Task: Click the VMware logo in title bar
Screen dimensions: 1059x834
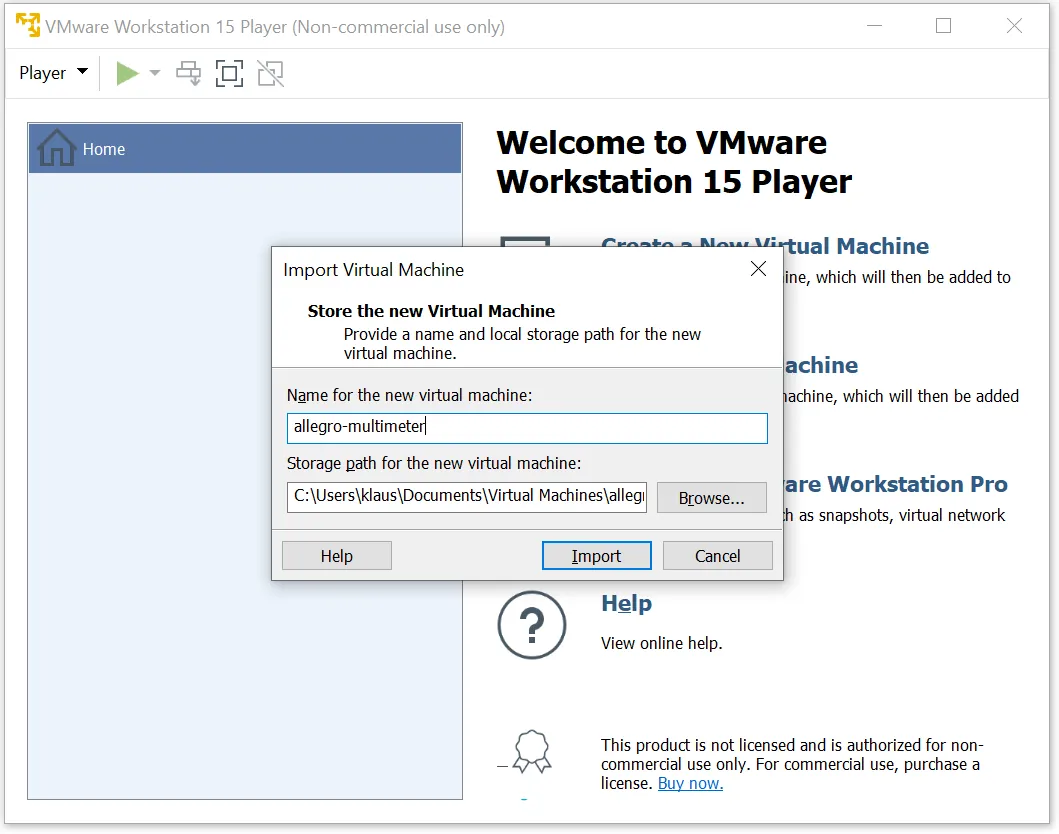Action: click(27, 26)
